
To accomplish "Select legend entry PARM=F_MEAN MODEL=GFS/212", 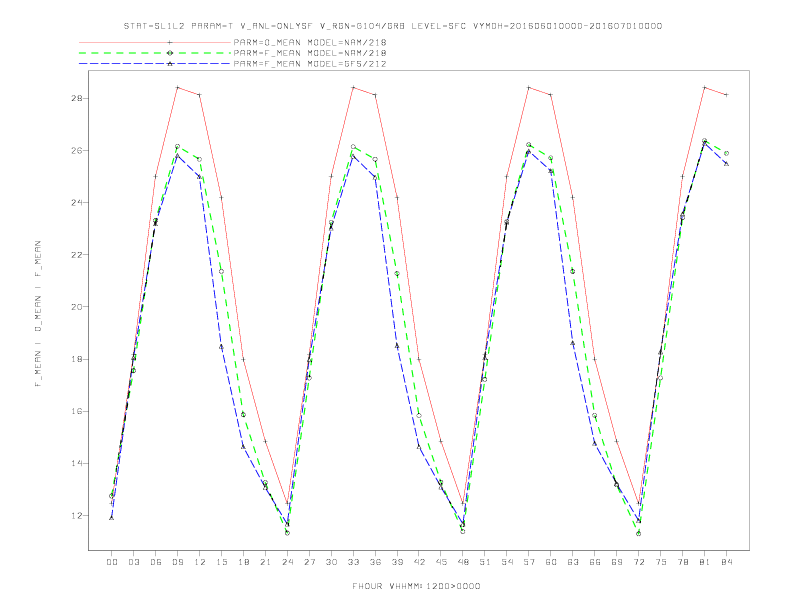I will pyautogui.click(x=310, y=64).
